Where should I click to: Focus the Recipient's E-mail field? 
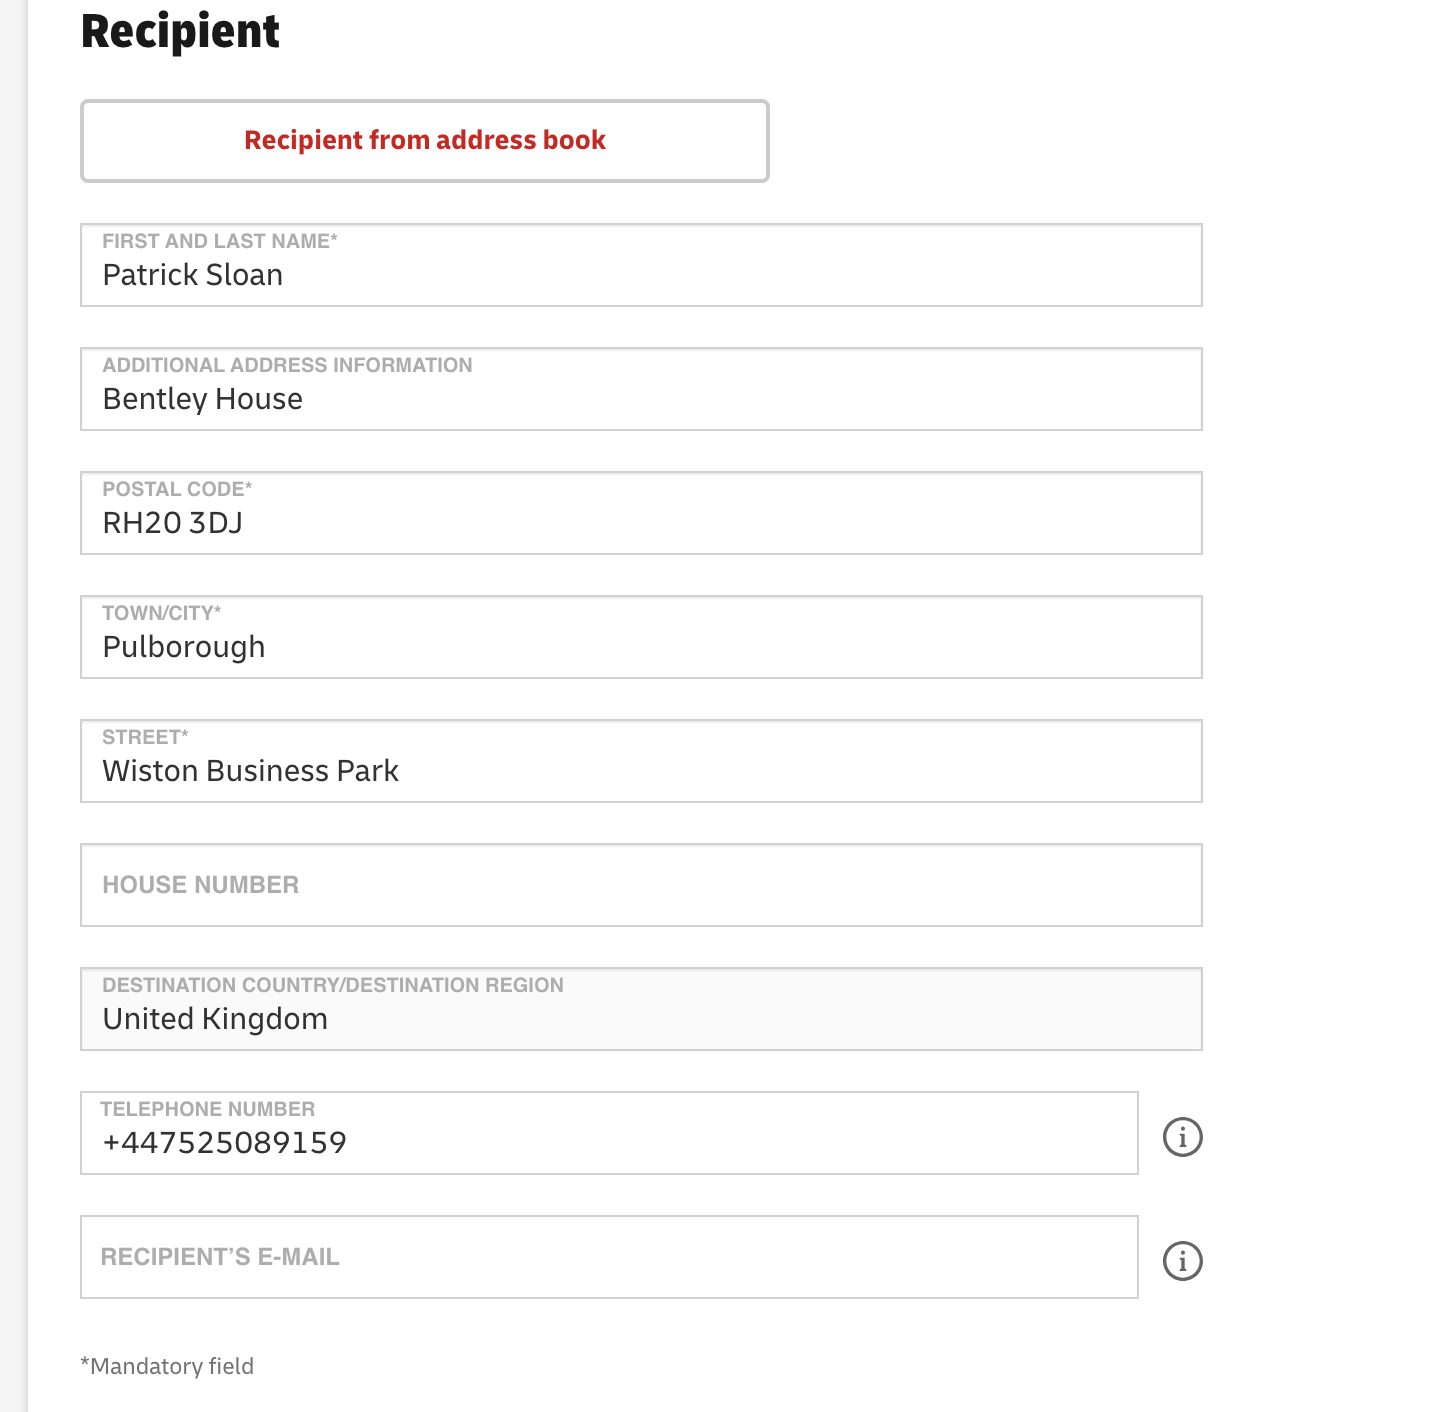pos(609,1257)
